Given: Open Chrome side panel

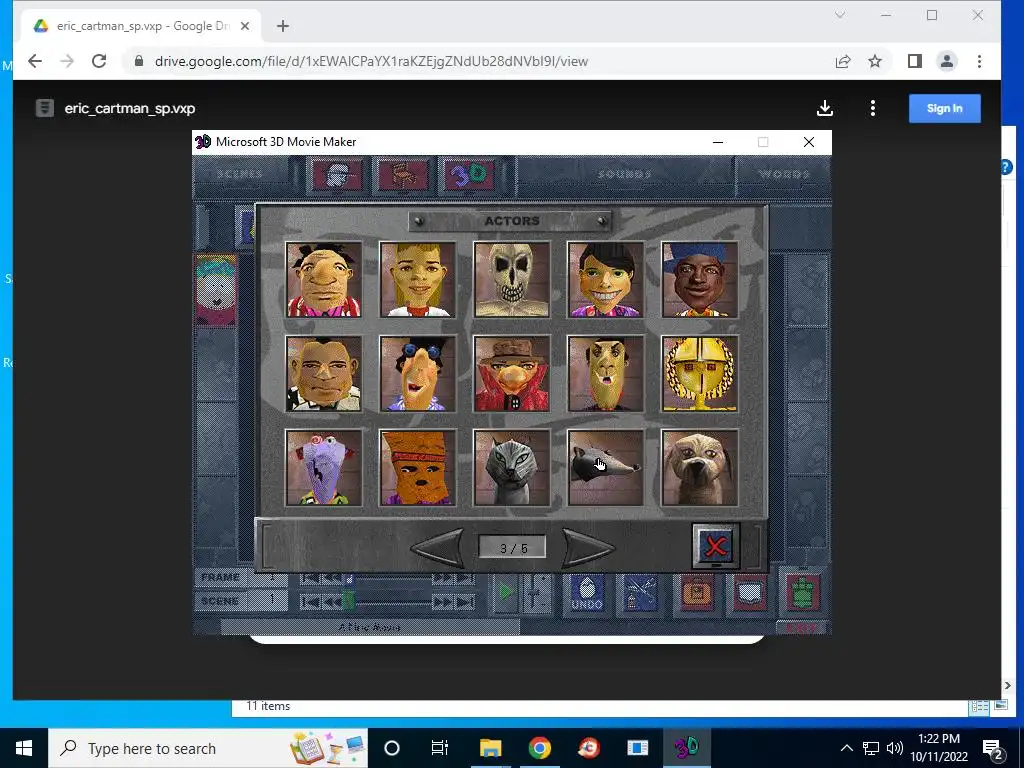Looking at the screenshot, I should click(914, 61).
